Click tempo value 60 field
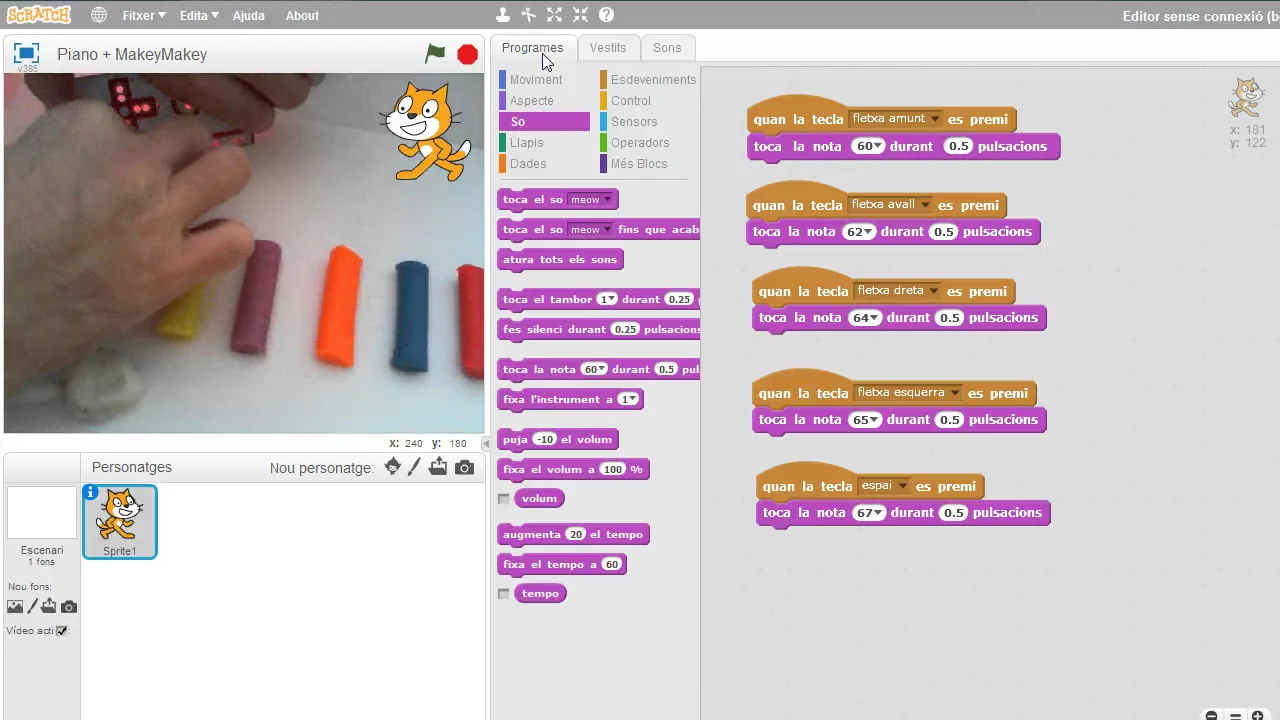The height and width of the screenshot is (720, 1280). click(611, 564)
